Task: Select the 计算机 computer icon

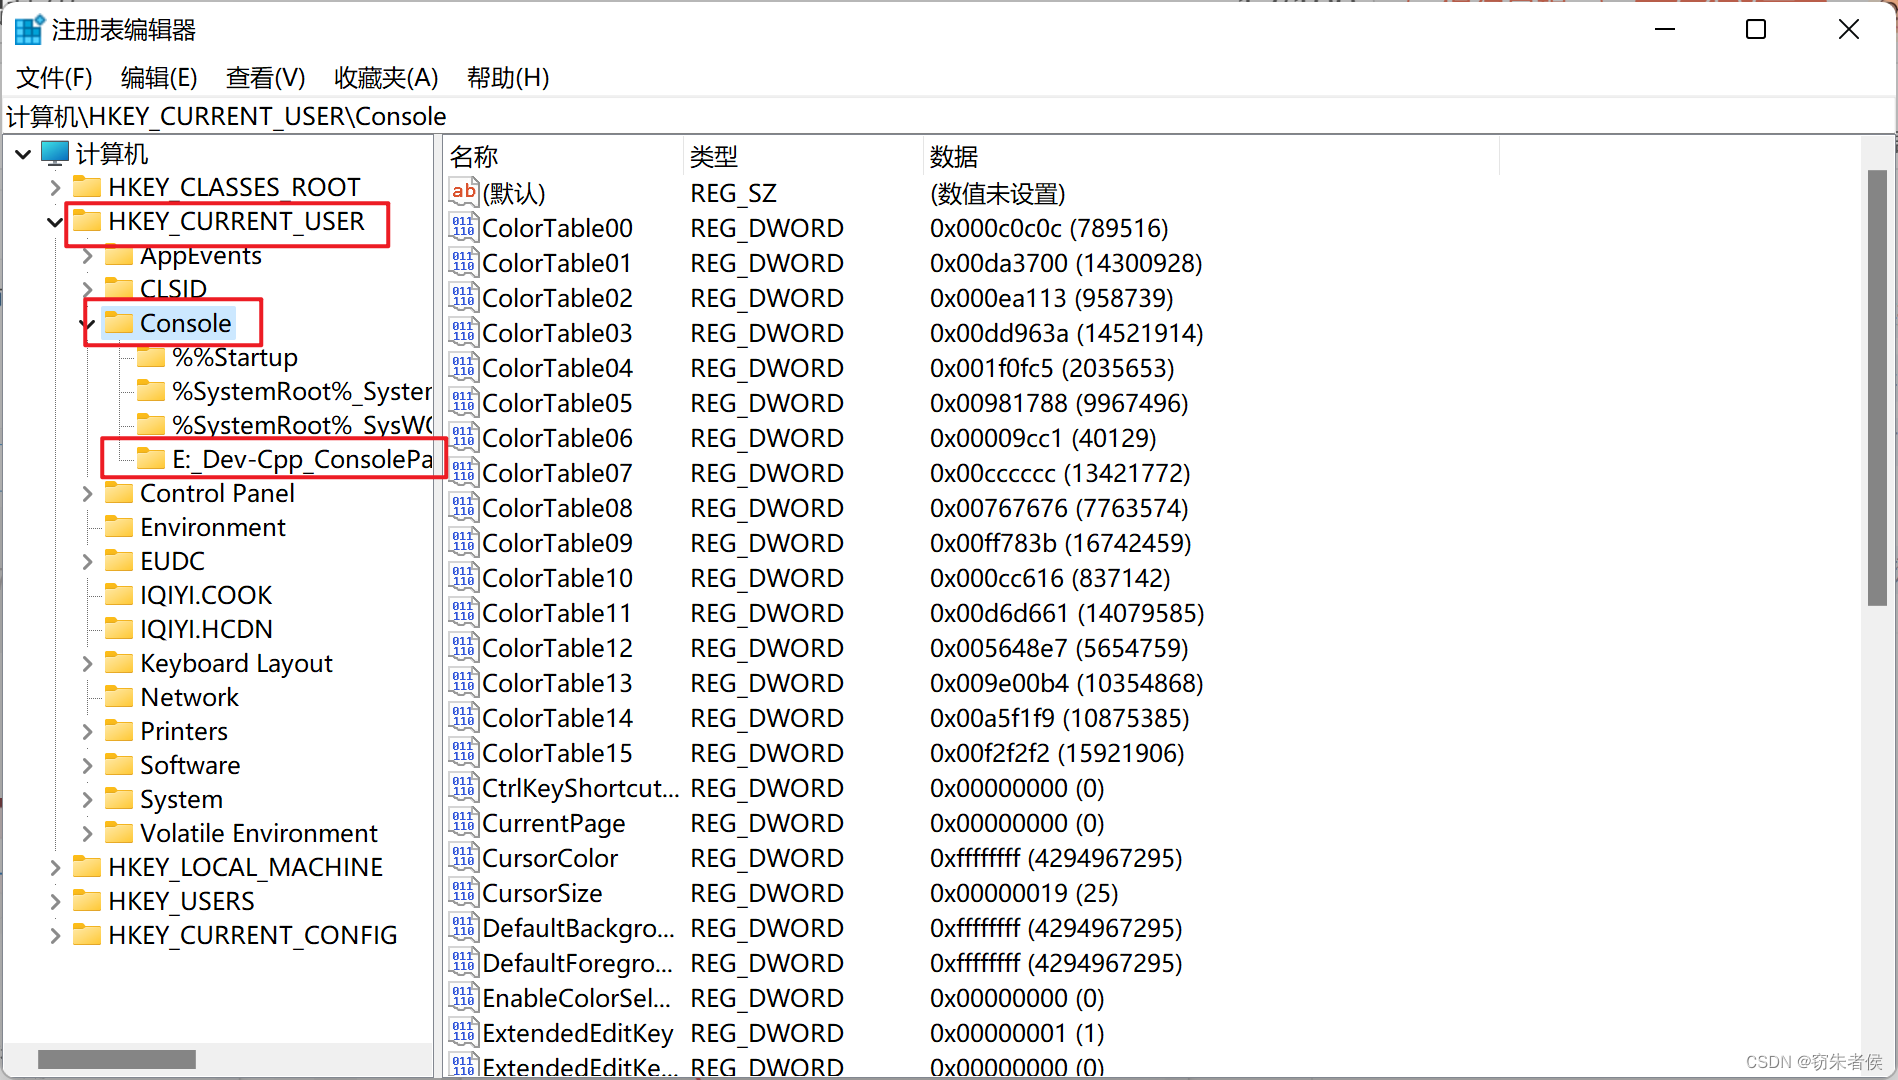Action: [57, 152]
